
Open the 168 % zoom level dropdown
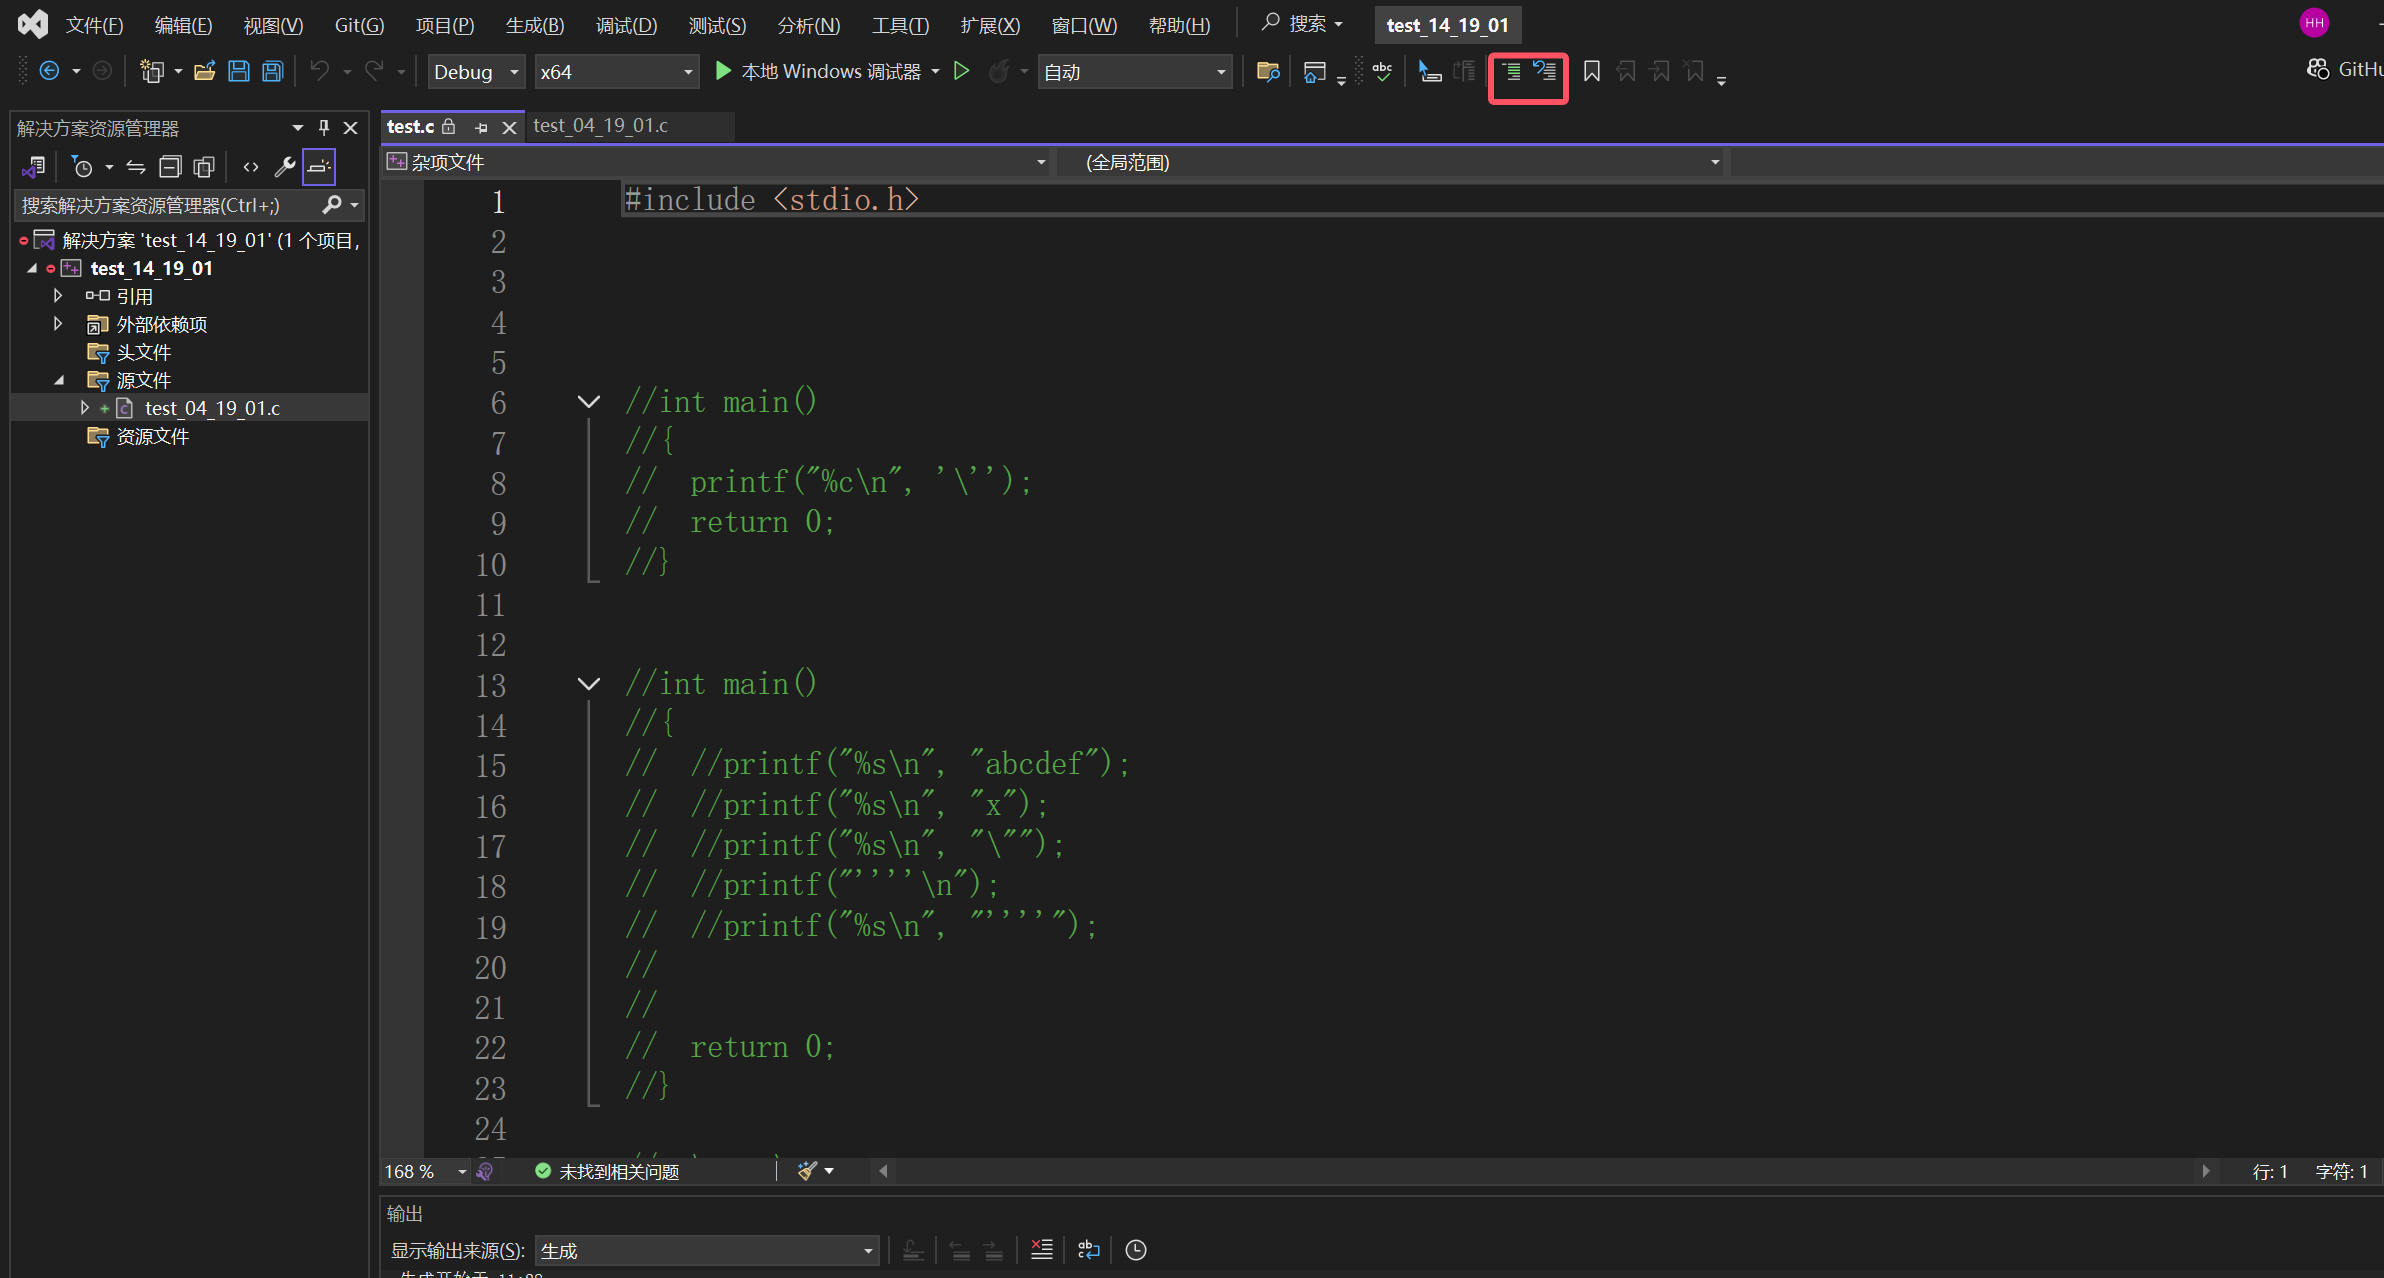426,1171
